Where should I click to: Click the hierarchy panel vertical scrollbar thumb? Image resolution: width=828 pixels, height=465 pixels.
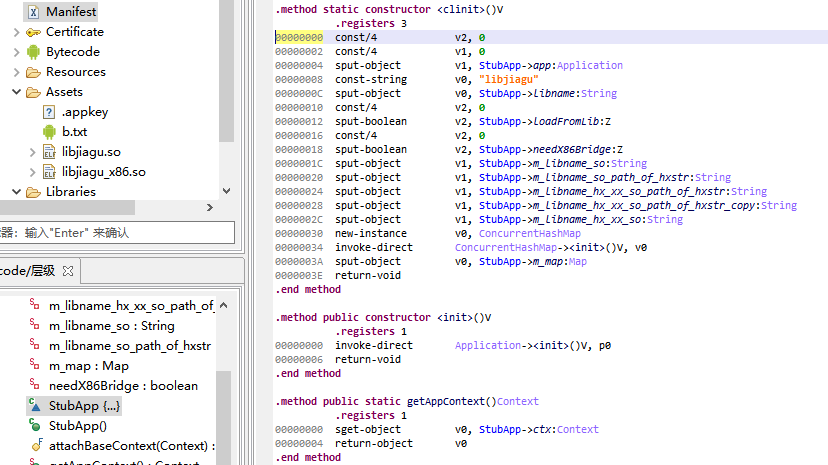[x=224, y=417]
